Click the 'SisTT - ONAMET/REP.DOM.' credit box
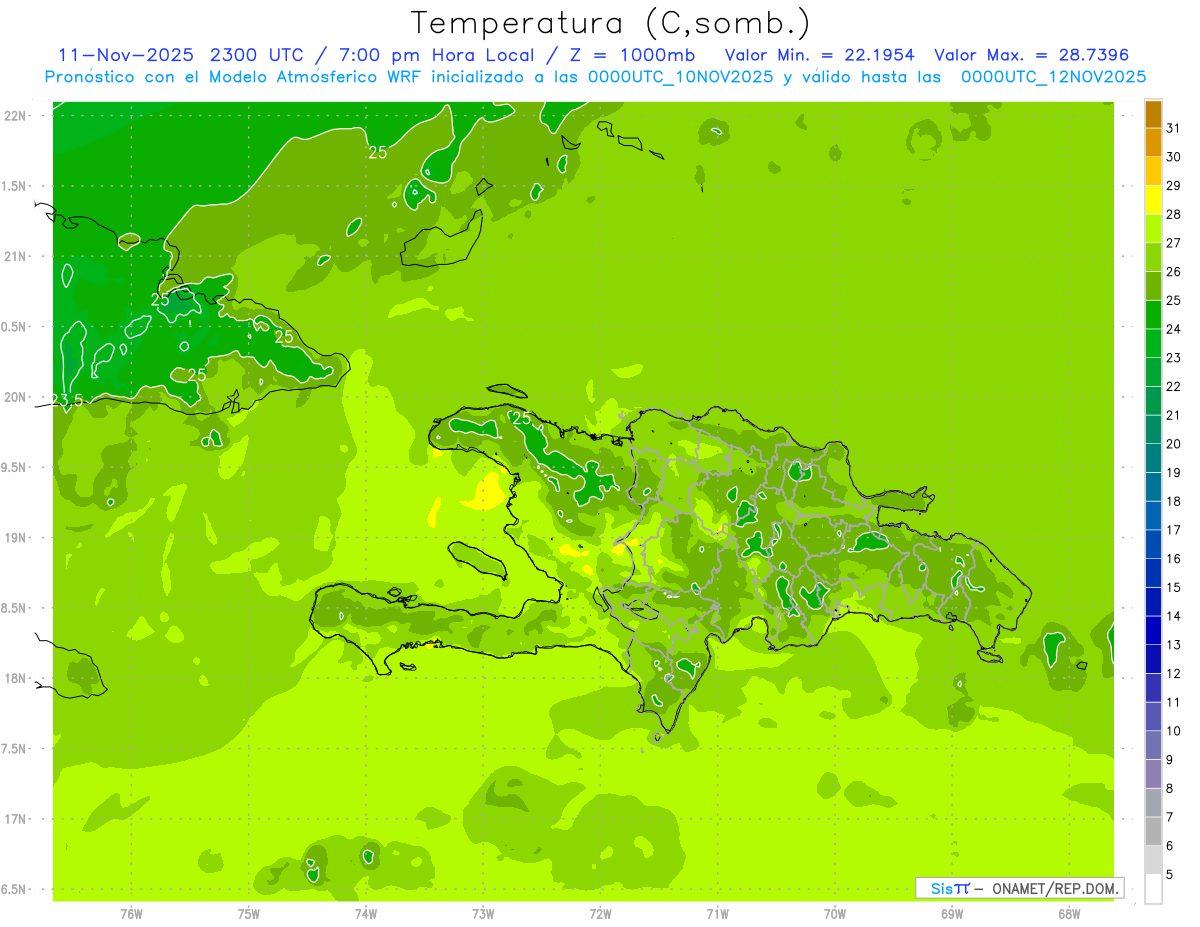The image size is (1200, 927). point(1020,888)
